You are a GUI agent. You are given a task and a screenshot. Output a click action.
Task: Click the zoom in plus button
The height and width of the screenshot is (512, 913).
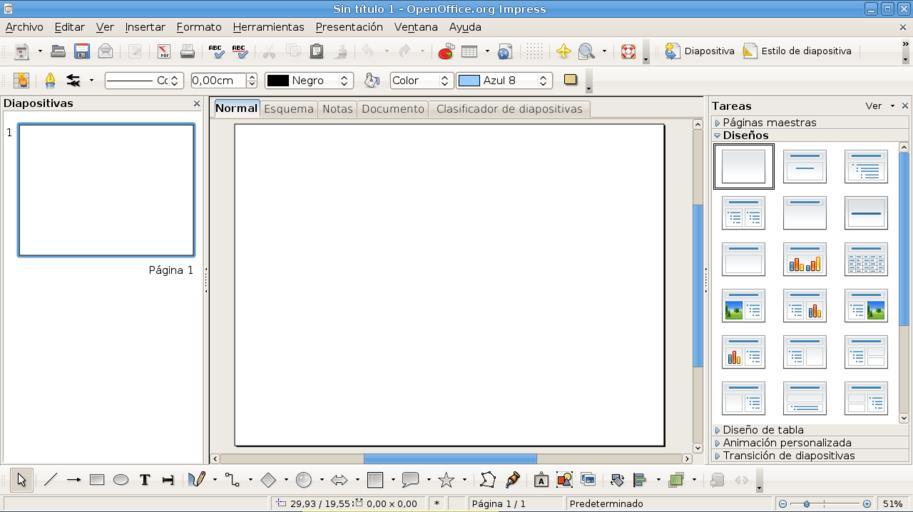coord(867,504)
